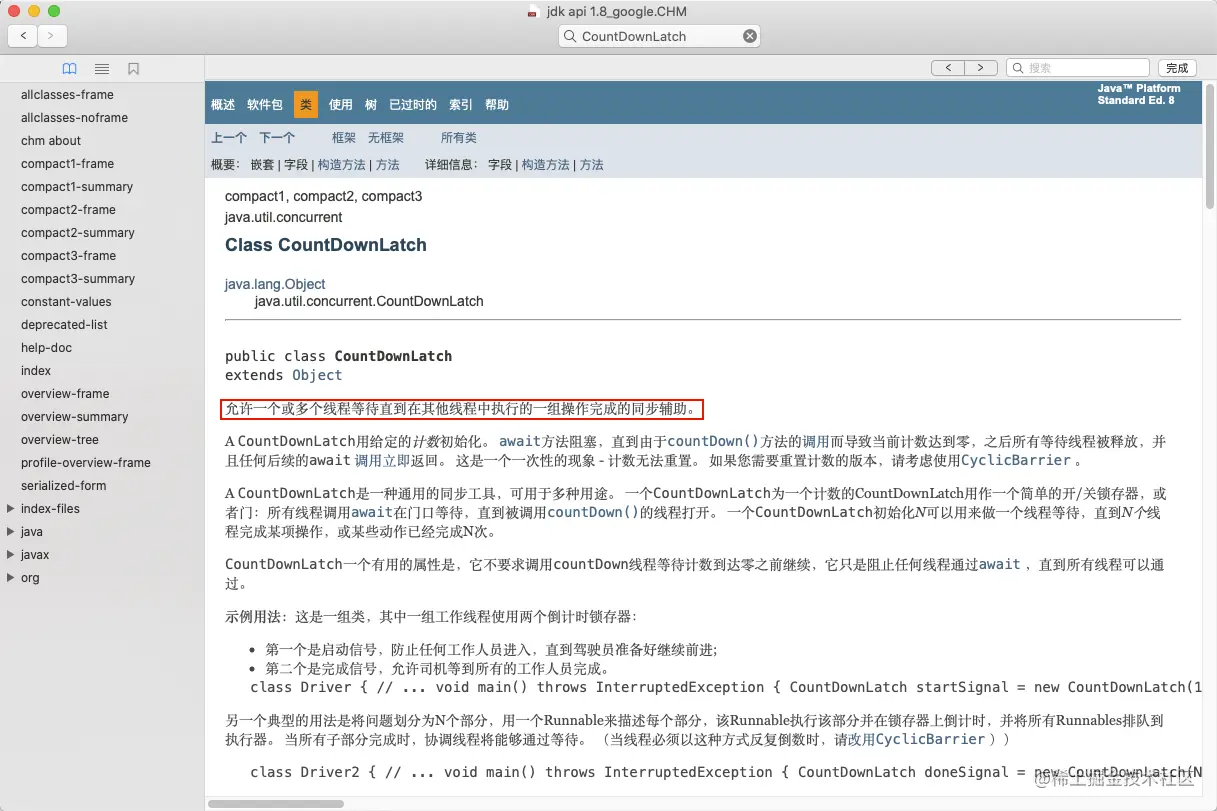
Task: Clear the CountDownLatch search field
Action: tap(749, 36)
